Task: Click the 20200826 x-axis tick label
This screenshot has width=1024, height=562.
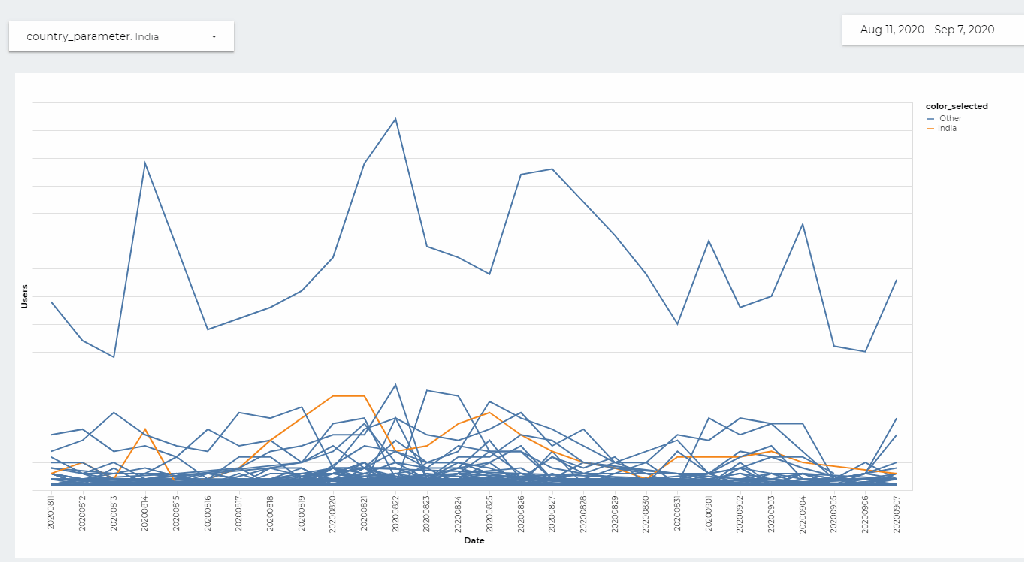Action: (x=521, y=512)
